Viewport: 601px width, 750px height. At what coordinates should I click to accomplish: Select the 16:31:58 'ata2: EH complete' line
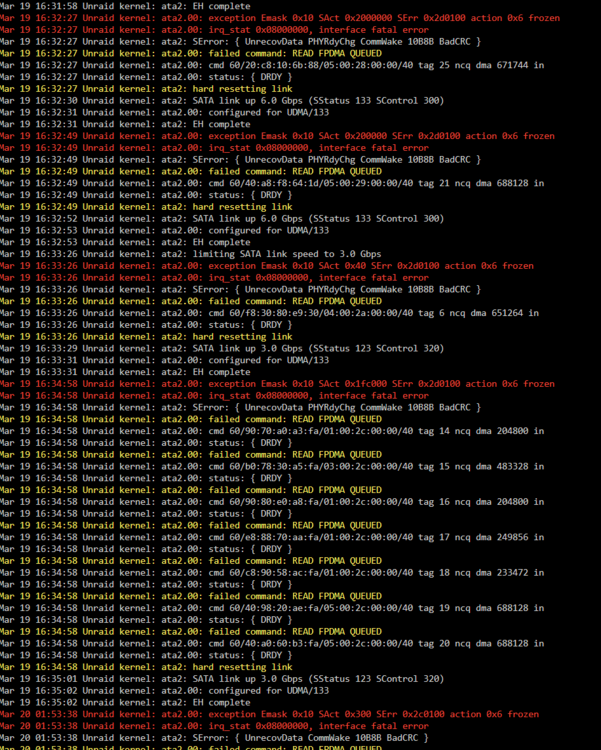[x=125, y=6]
